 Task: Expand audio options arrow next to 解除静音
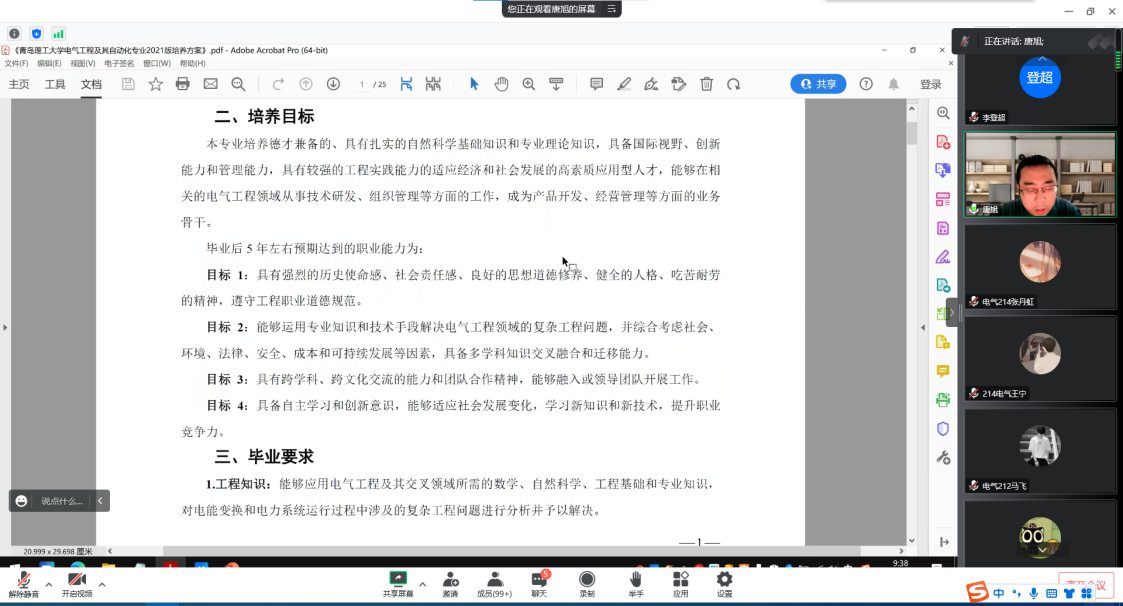pos(48,584)
